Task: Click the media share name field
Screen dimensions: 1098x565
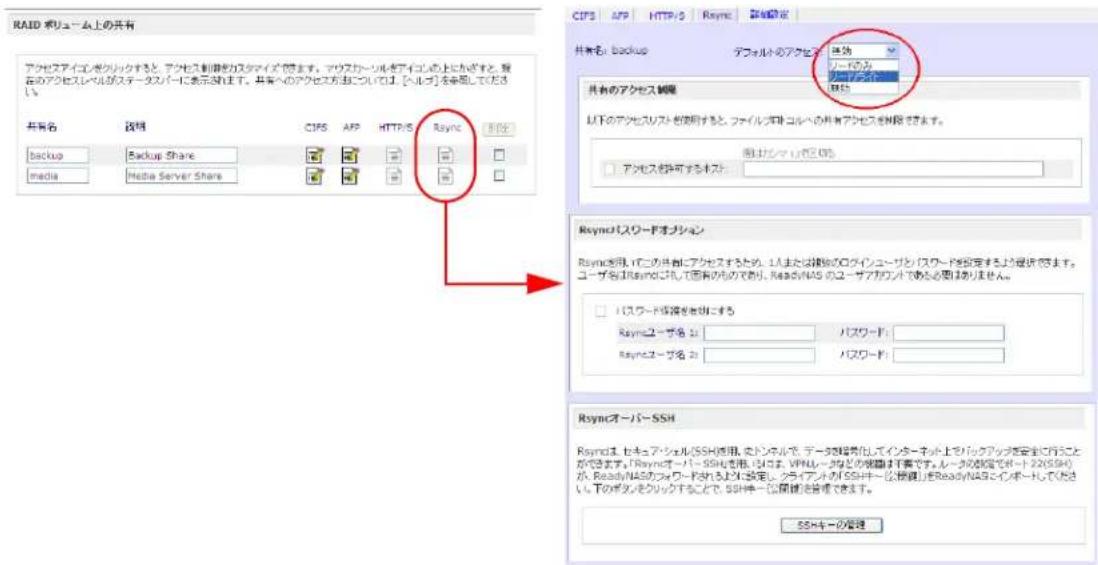Action: pyautogui.click(x=57, y=176)
